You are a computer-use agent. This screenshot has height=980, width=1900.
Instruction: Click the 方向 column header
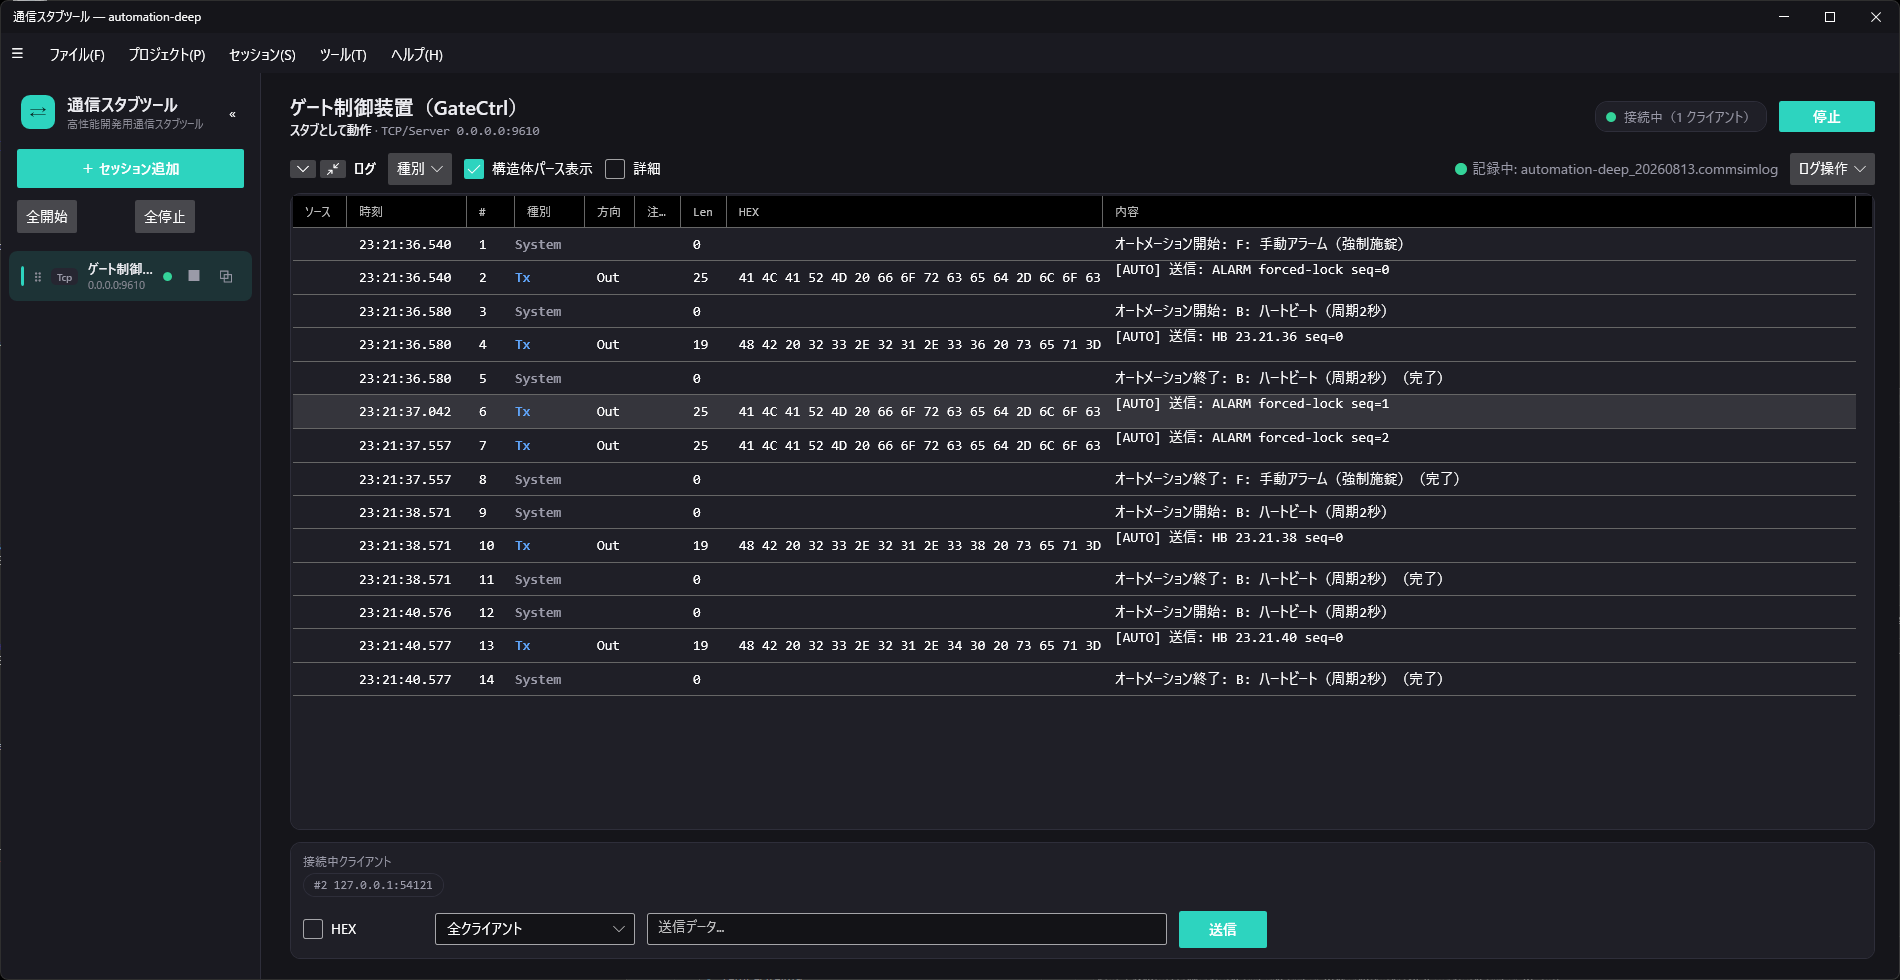pyautogui.click(x=609, y=212)
